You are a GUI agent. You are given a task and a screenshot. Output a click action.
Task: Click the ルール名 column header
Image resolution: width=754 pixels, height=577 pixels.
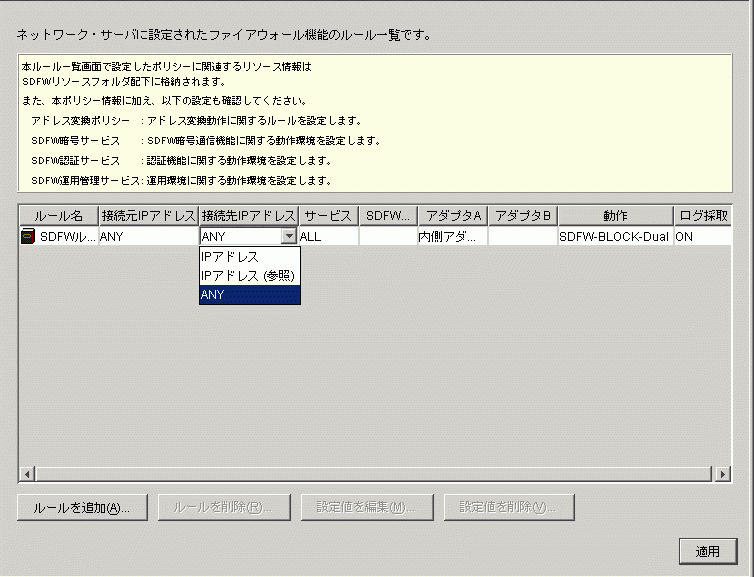[59, 216]
